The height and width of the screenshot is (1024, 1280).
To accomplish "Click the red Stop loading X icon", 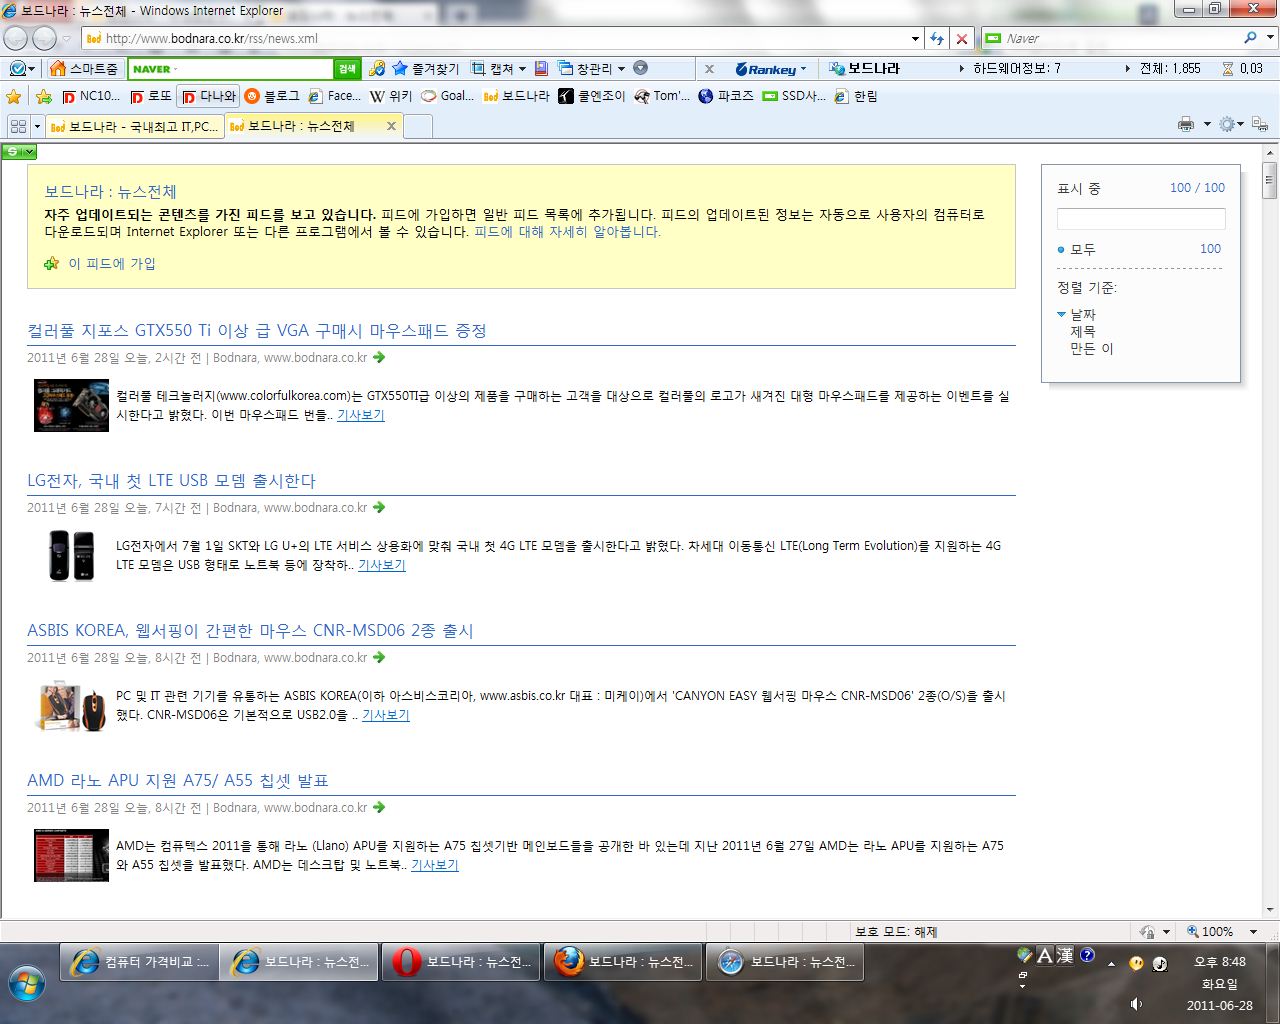I will (x=961, y=38).
